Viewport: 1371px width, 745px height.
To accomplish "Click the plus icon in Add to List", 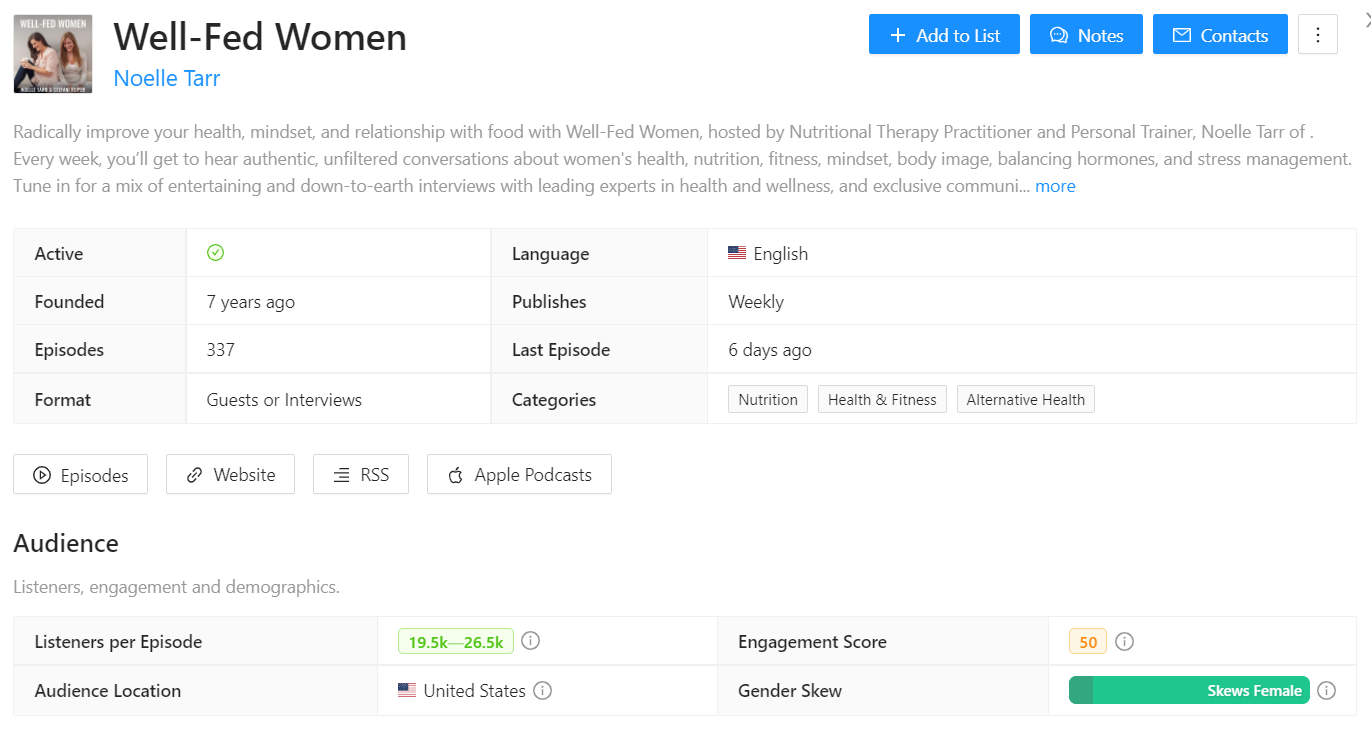I will coord(897,35).
